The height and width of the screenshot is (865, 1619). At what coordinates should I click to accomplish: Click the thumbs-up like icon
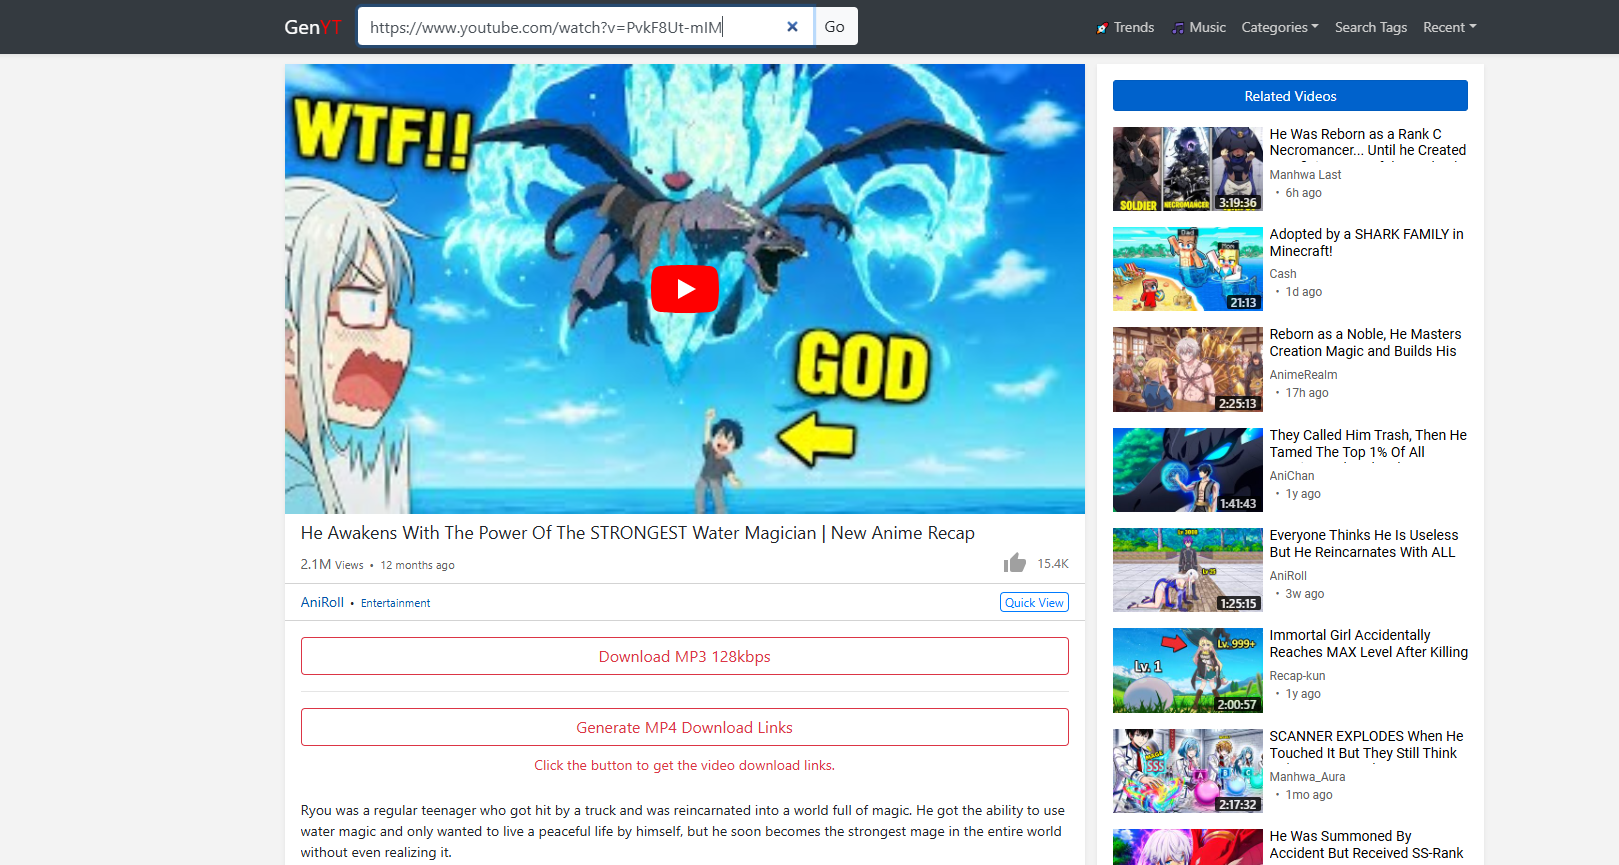(x=1015, y=563)
